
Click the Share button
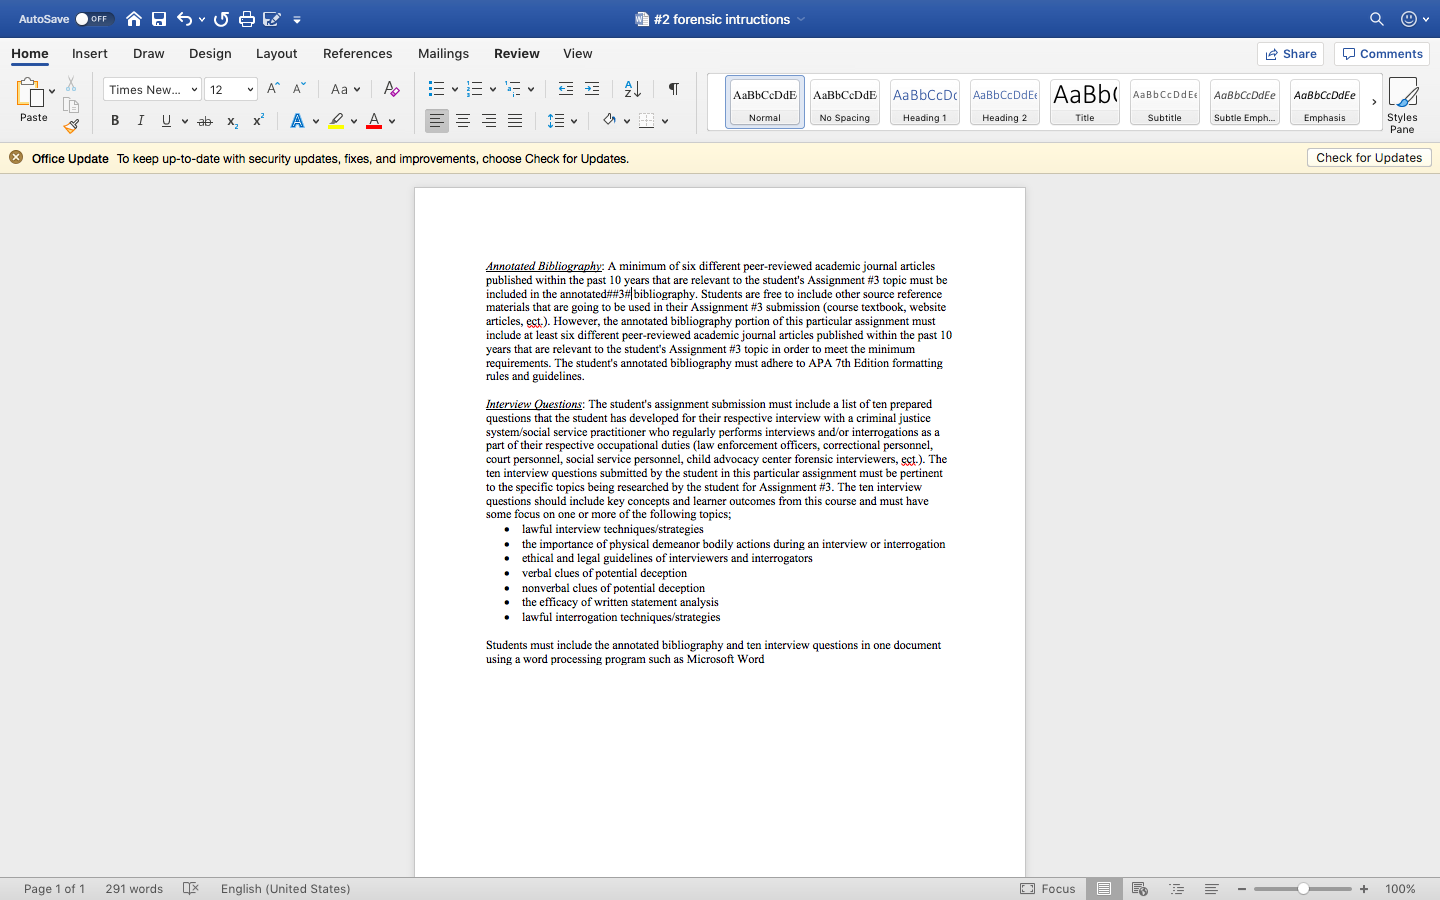[x=1290, y=54]
